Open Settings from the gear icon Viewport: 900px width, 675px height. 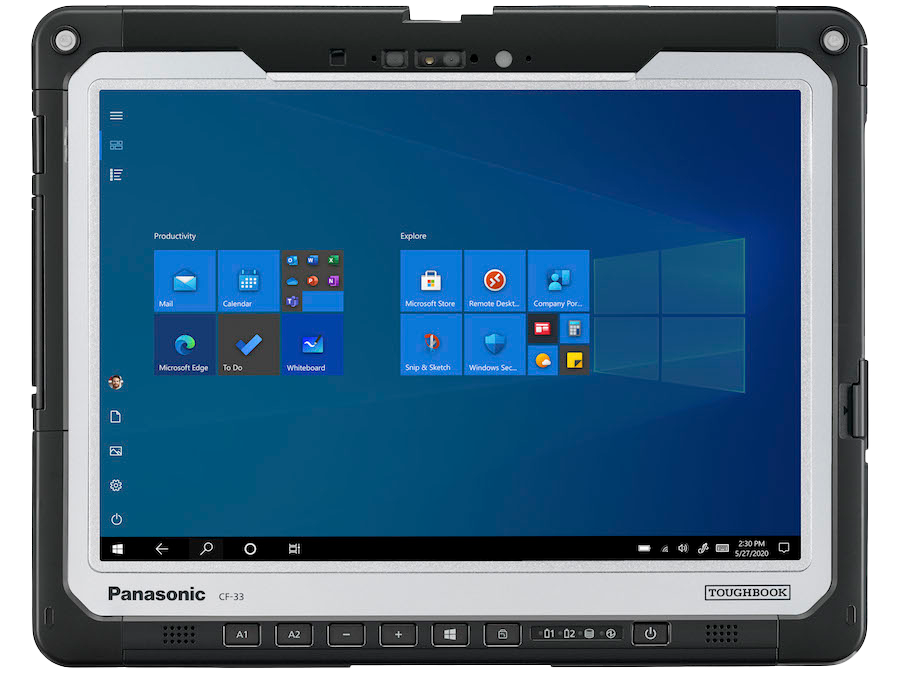[116, 485]
